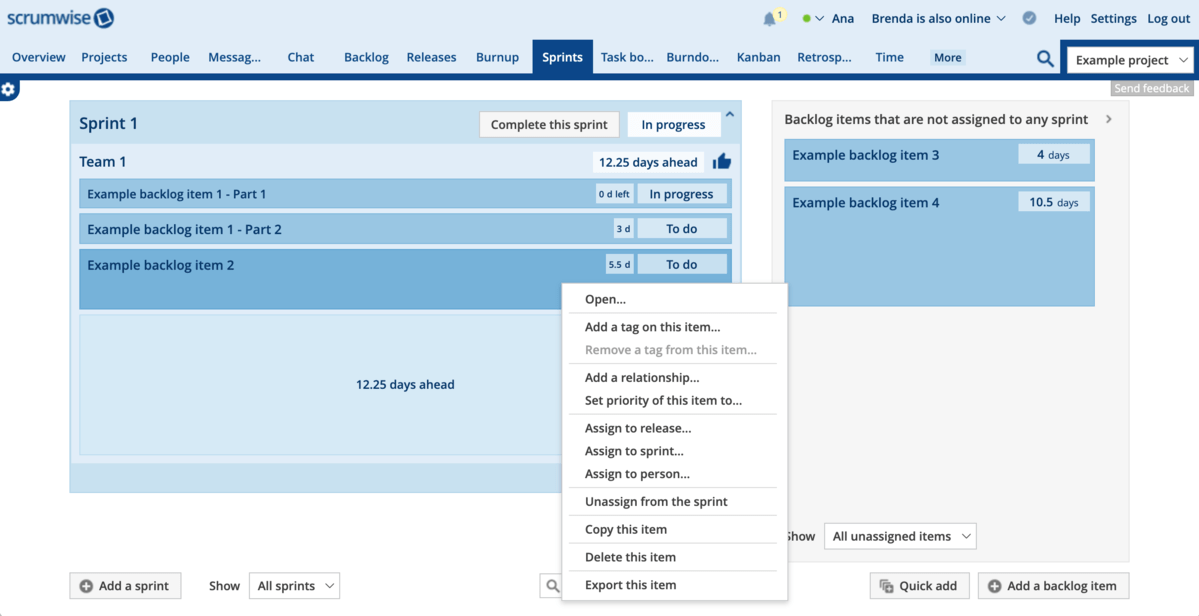Screen dimensions: 1199x616
Task: Open the All sprints dropdown
Action: point(294,585)
